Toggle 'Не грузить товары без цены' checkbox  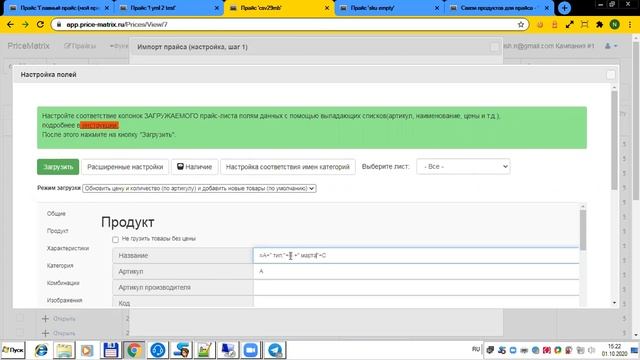115,240
